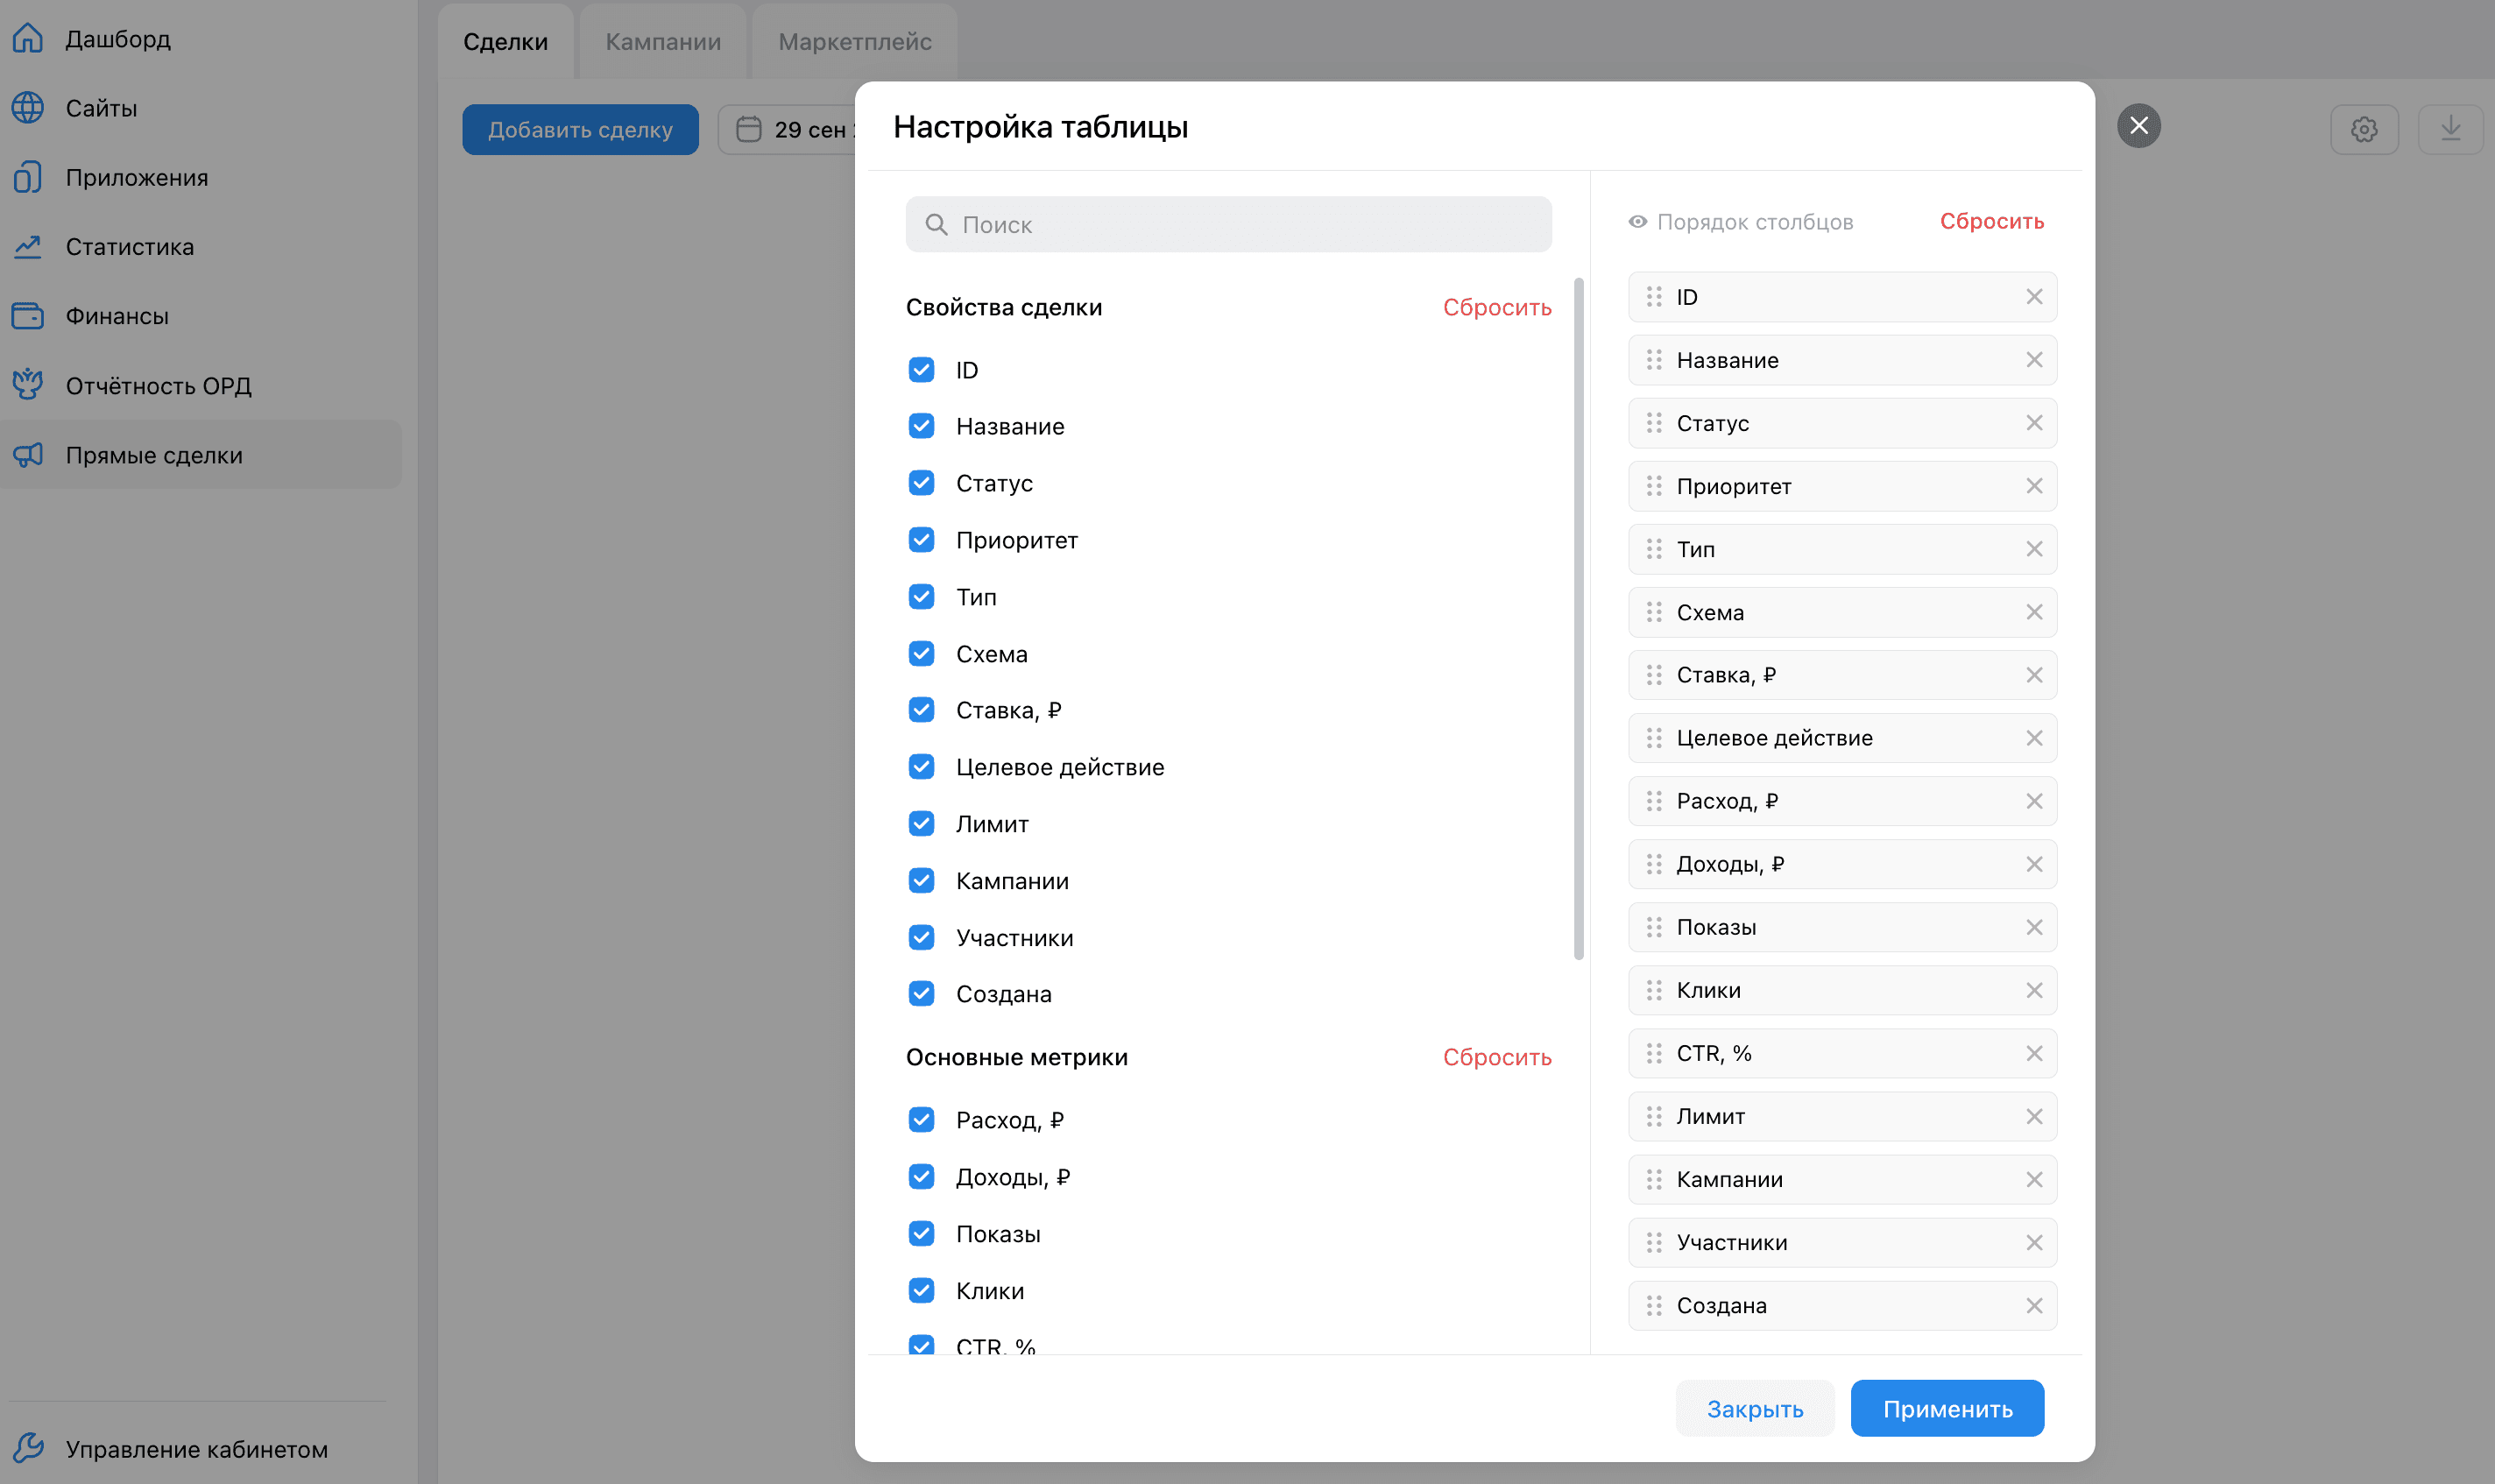Screen dimensions: 2495x1484
Task: Click the Dashboard home icon in sidebar
Action: tap(28, 38)
